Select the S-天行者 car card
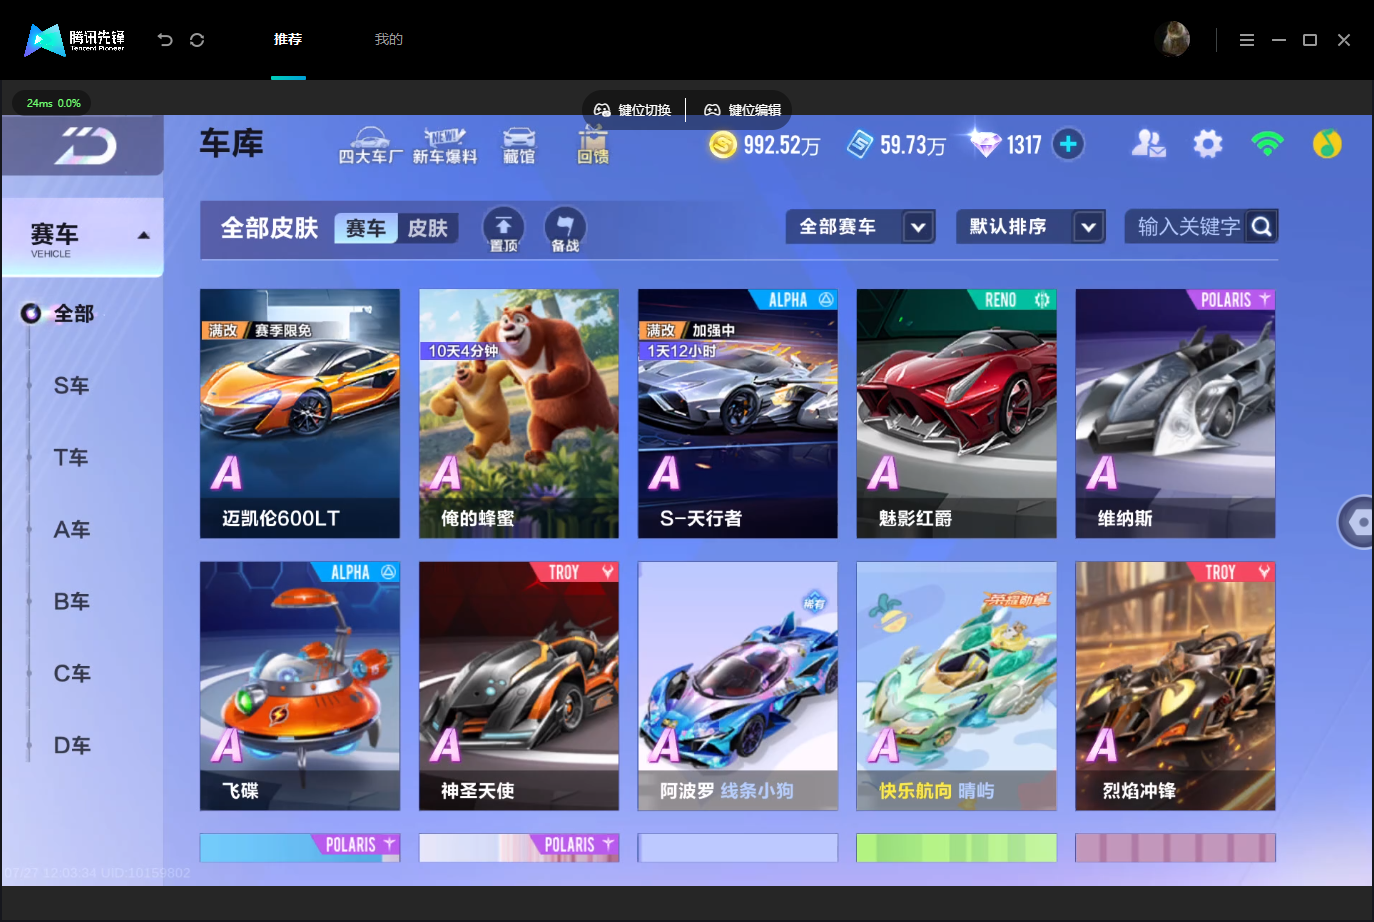This screenshot has height=922, width=1374. point(738,414)
